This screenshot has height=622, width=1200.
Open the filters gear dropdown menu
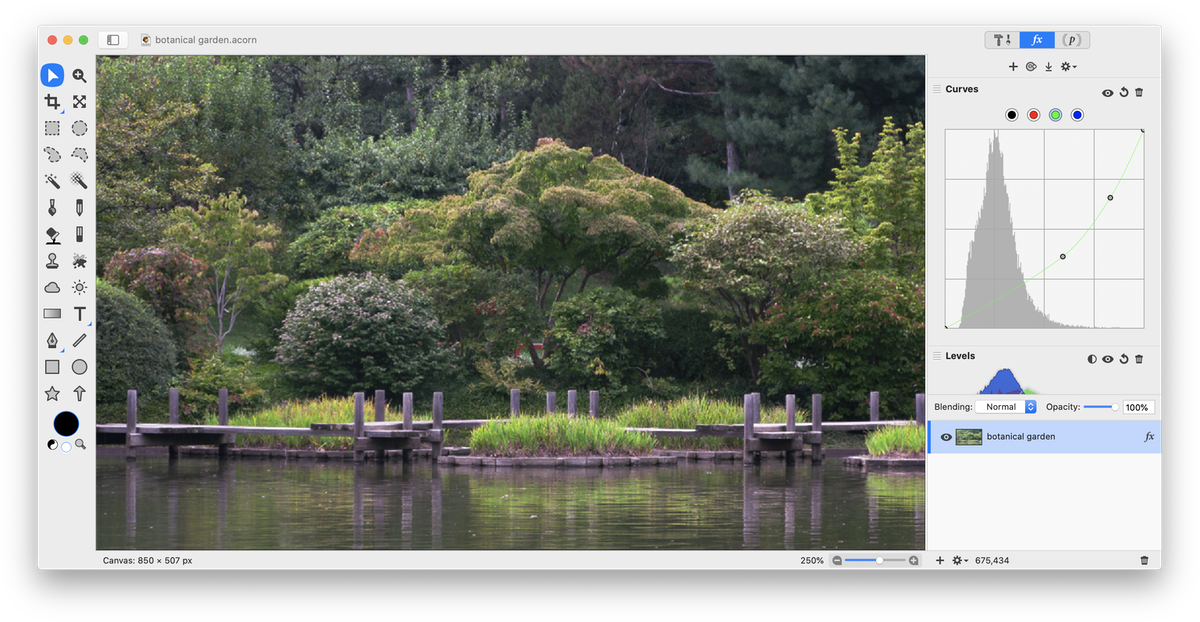(x=1069, y=67)
